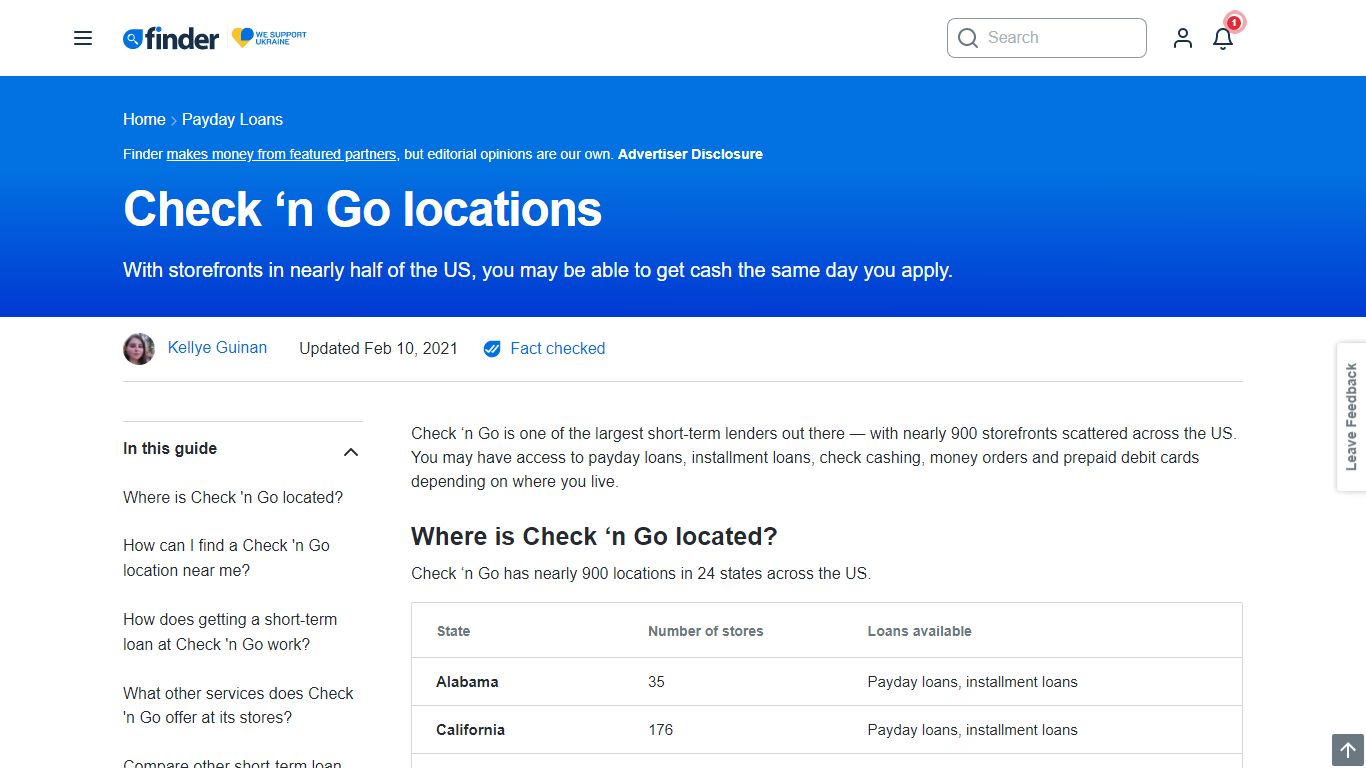Collapse the 'In this guide' section
This screenshot has height=768, width=1366.
pyautogui.click(x=351, y=452)
